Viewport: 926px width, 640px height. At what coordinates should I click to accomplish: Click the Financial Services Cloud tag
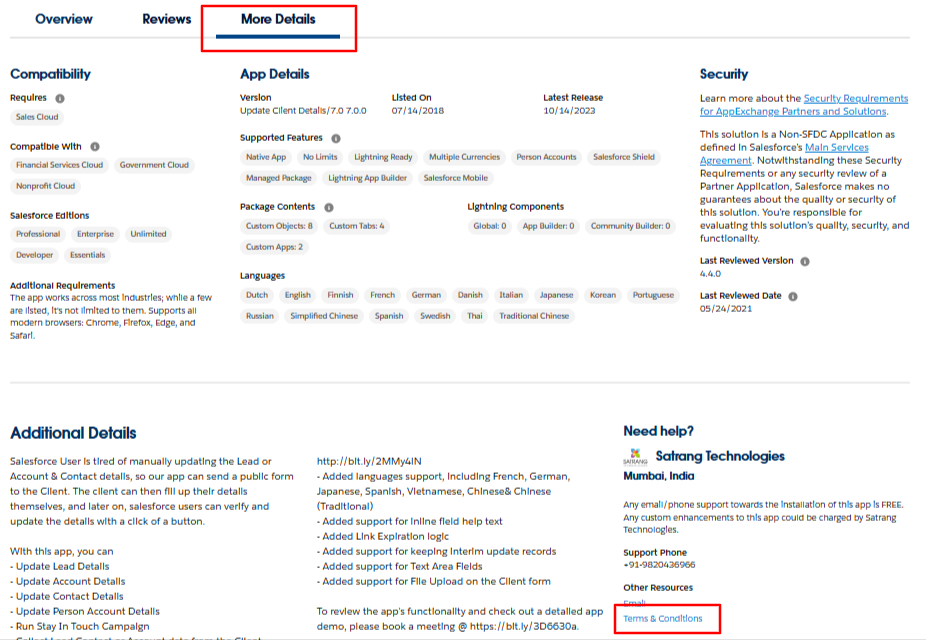(60, 165)
